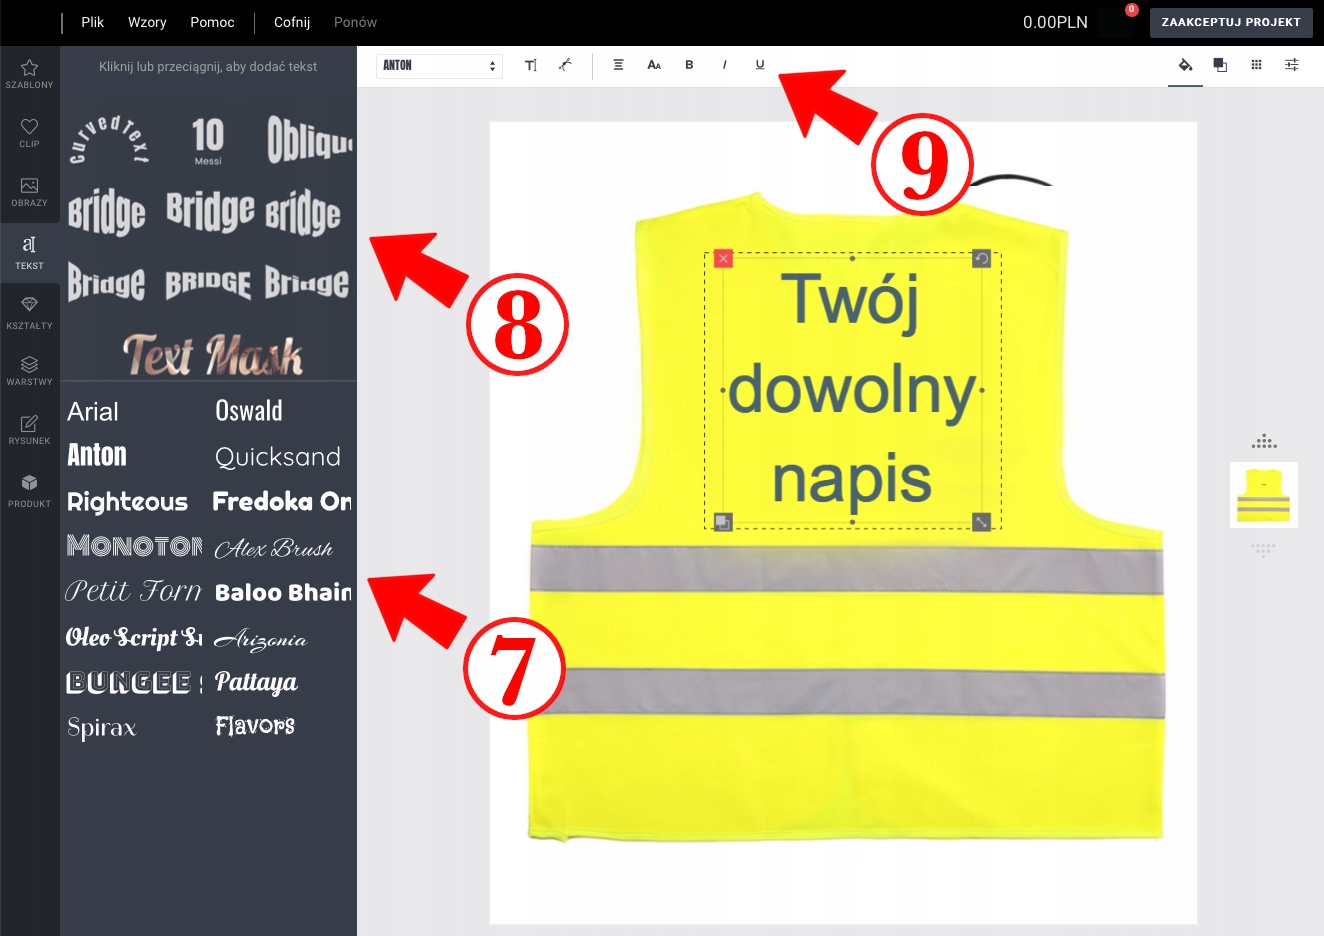Viewport: 1324px width, 936px height.
Task: Click the rotate handle on text box
Action: pos(982,259)
